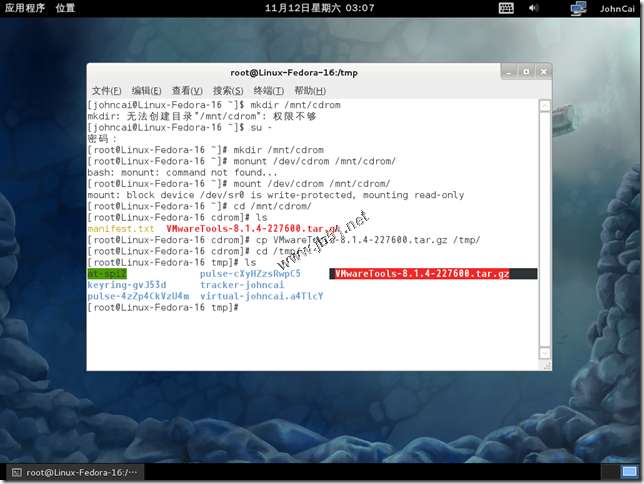Viewport: 644px width, 484px height.
Task: Click the last terminal prompt line
Action: 163,307
